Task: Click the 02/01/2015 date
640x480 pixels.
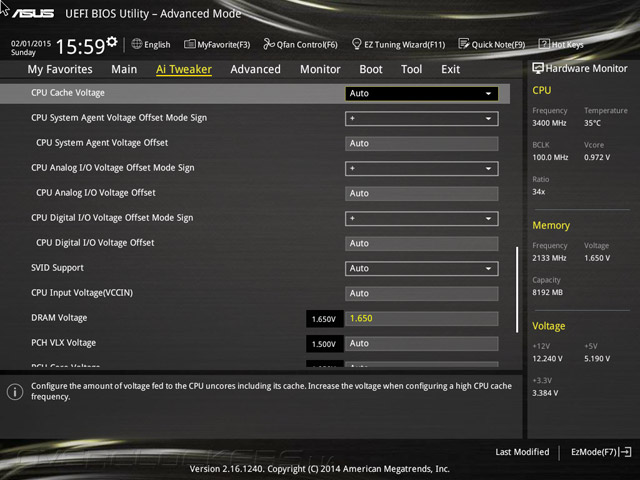Action: coord(31,43)
